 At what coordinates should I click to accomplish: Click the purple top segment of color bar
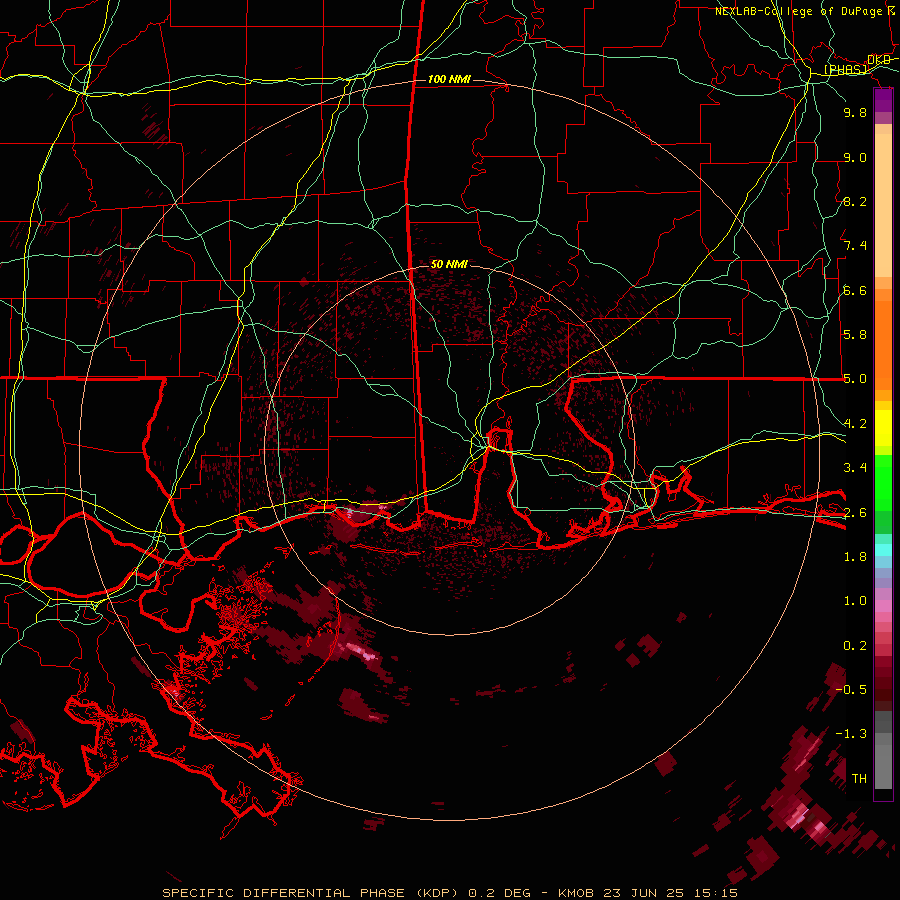tap(883, 100)
